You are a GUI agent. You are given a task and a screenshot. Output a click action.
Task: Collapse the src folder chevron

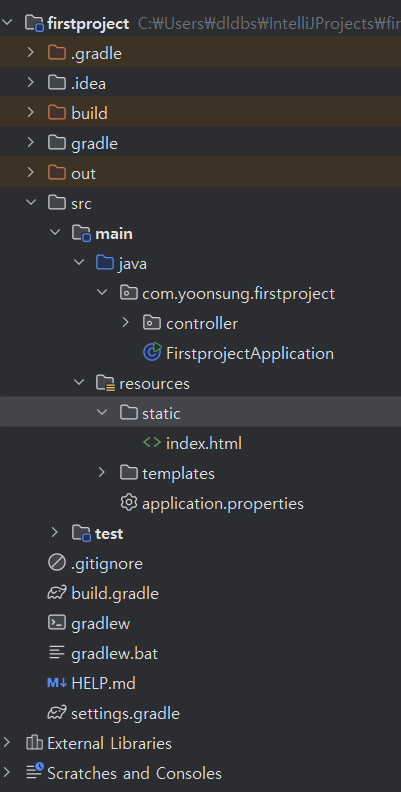pyautogui.click(x=31, y=203)
